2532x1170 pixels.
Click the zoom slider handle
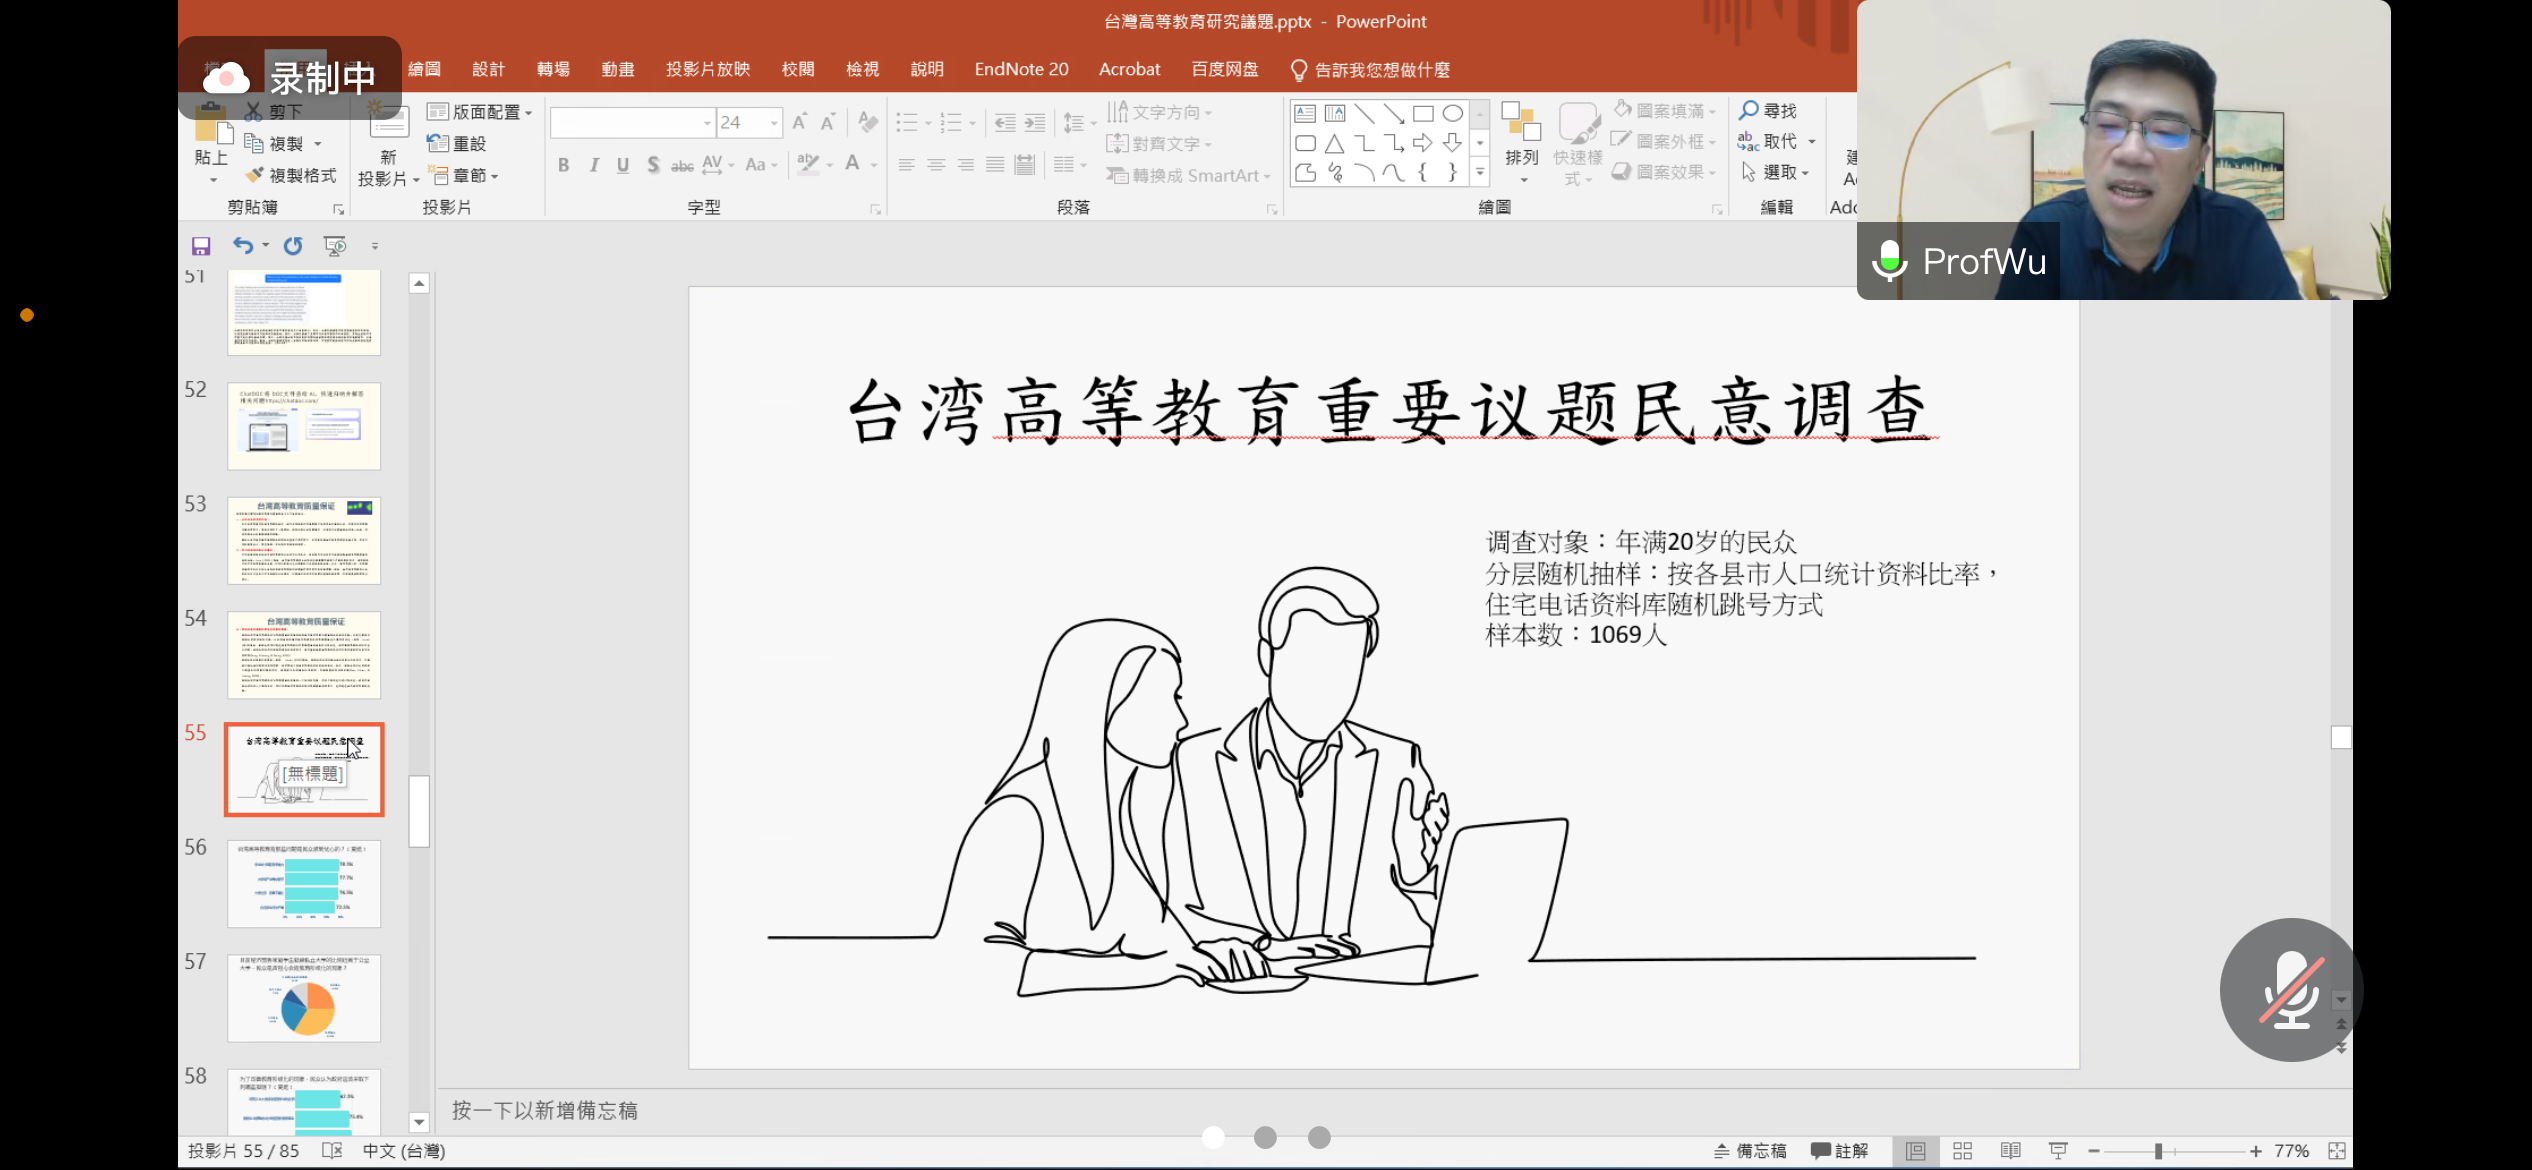tap(2158, 1151)
